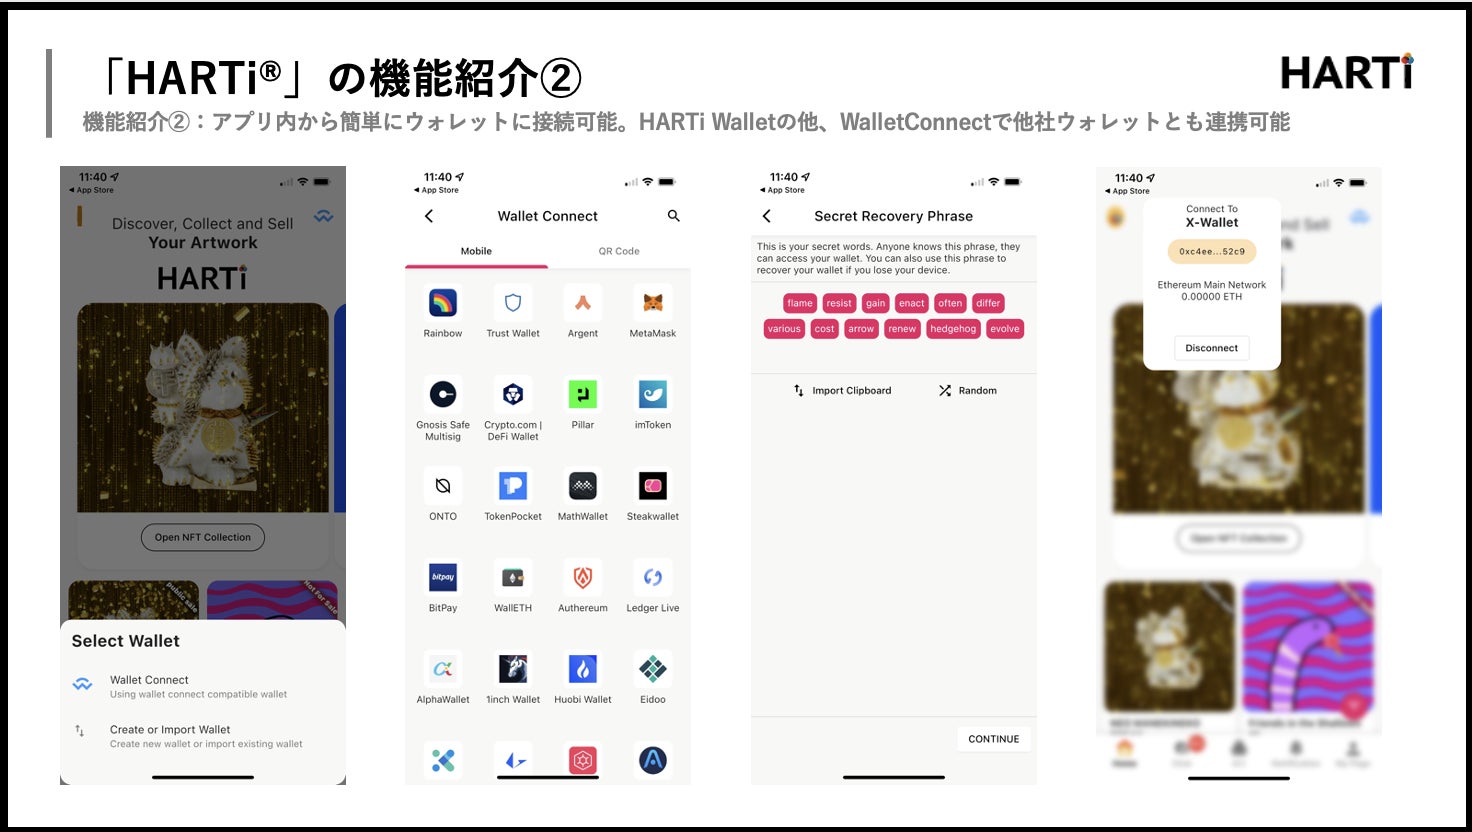This screenshot has height=832, width=1472.
Task: Choose the MathWallet icon
Action: 583,486
